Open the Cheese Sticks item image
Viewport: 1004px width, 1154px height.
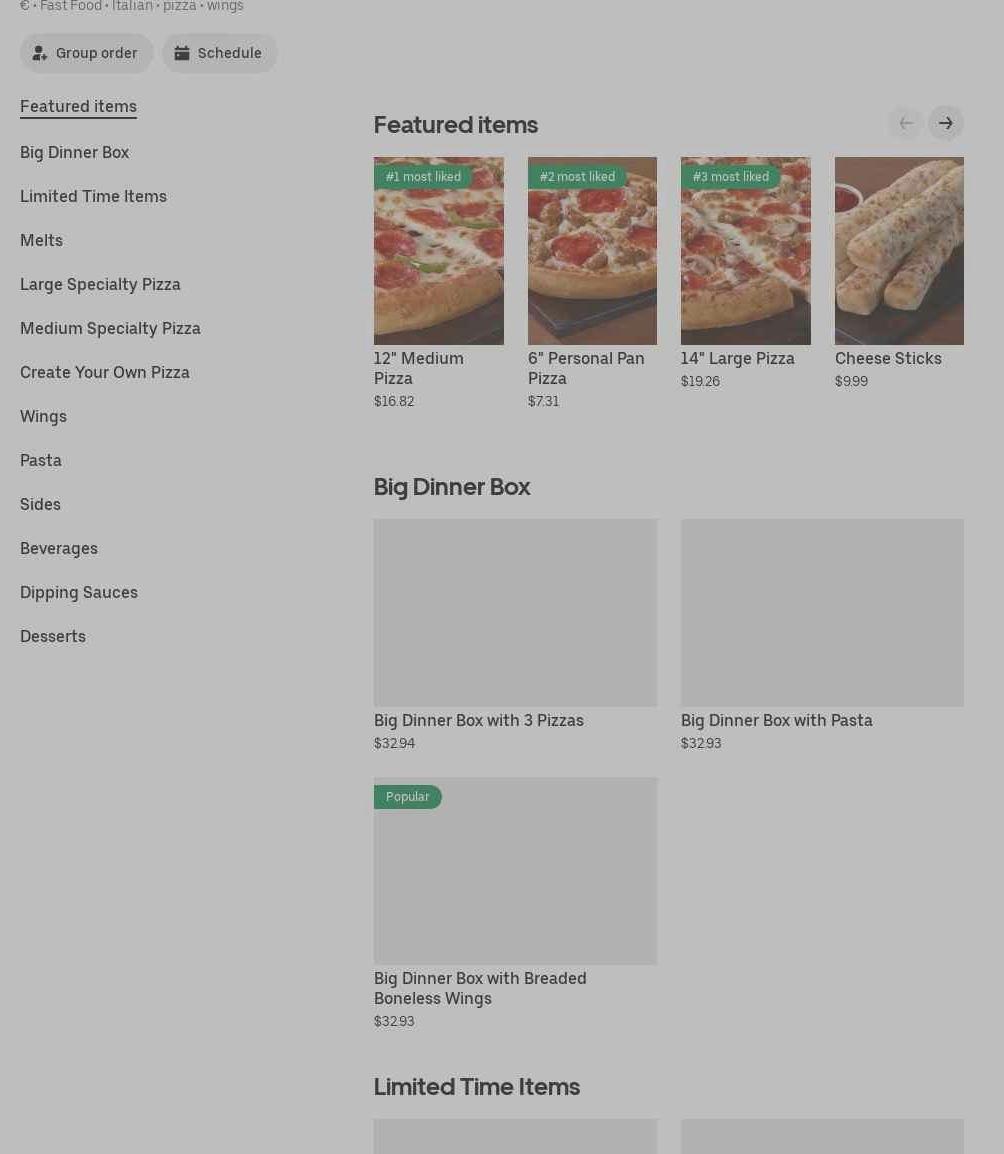tap(899, 251)
